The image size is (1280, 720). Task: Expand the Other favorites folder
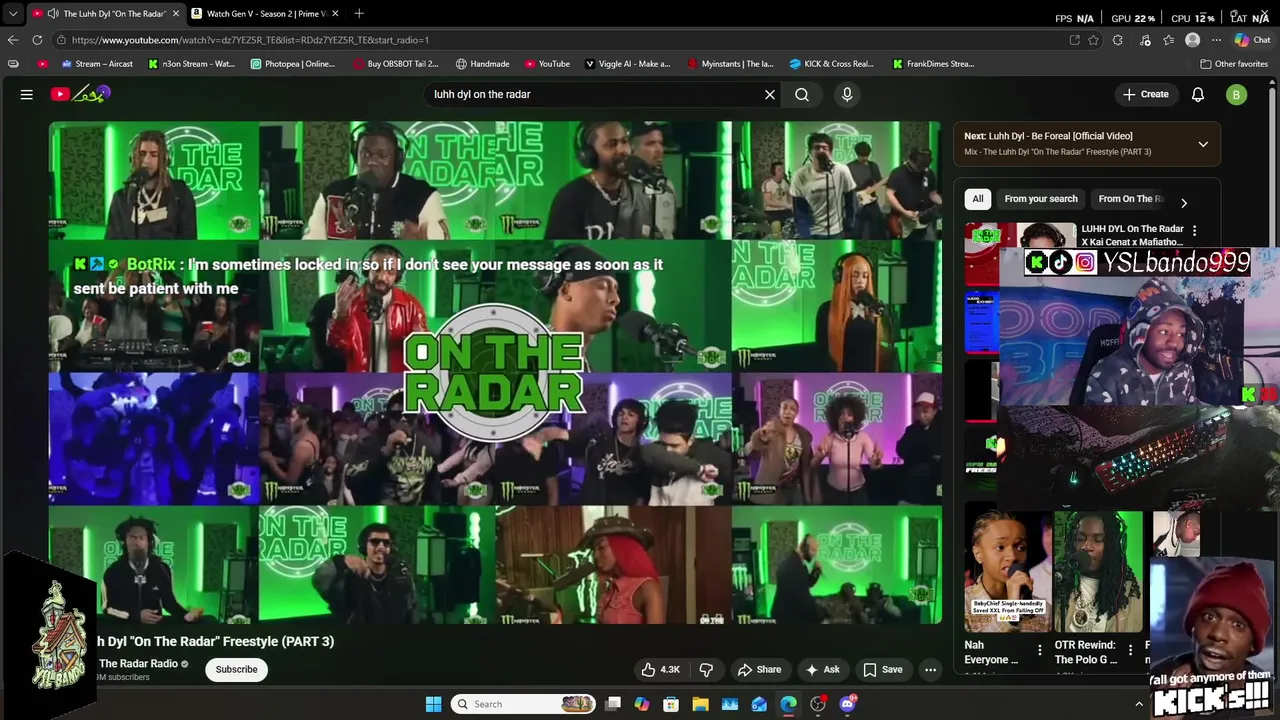1233,64
